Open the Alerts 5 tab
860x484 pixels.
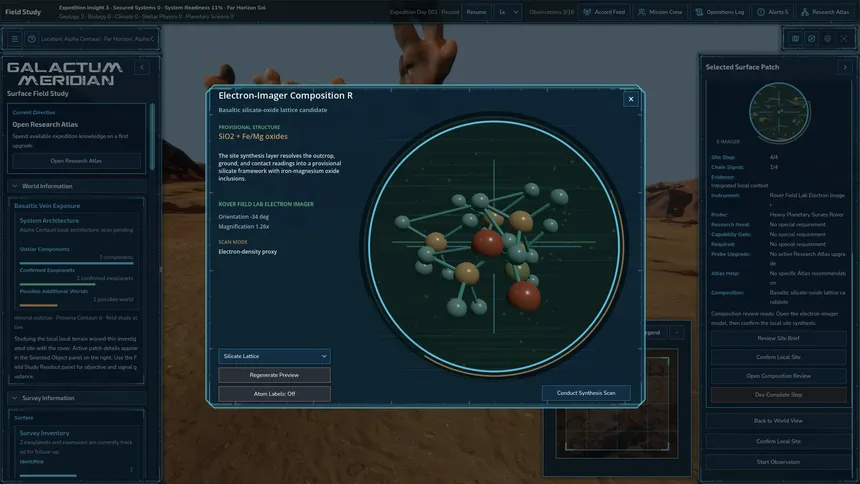coord(772,12)
